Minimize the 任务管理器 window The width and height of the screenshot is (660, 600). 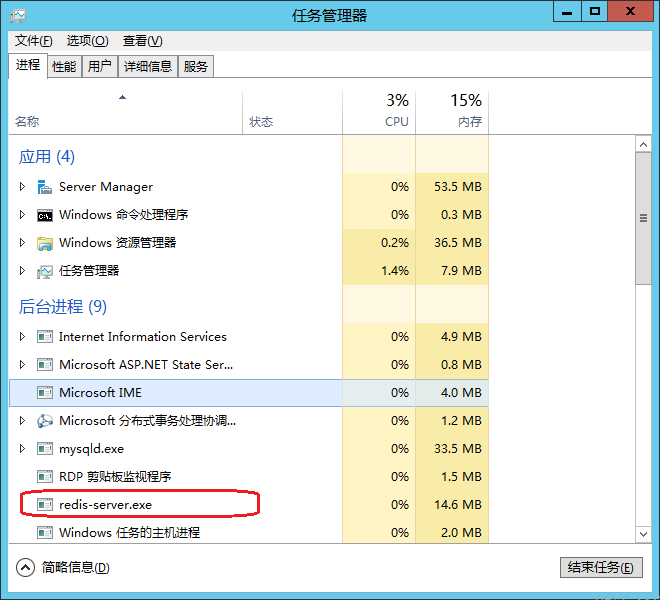coord(567,11)
